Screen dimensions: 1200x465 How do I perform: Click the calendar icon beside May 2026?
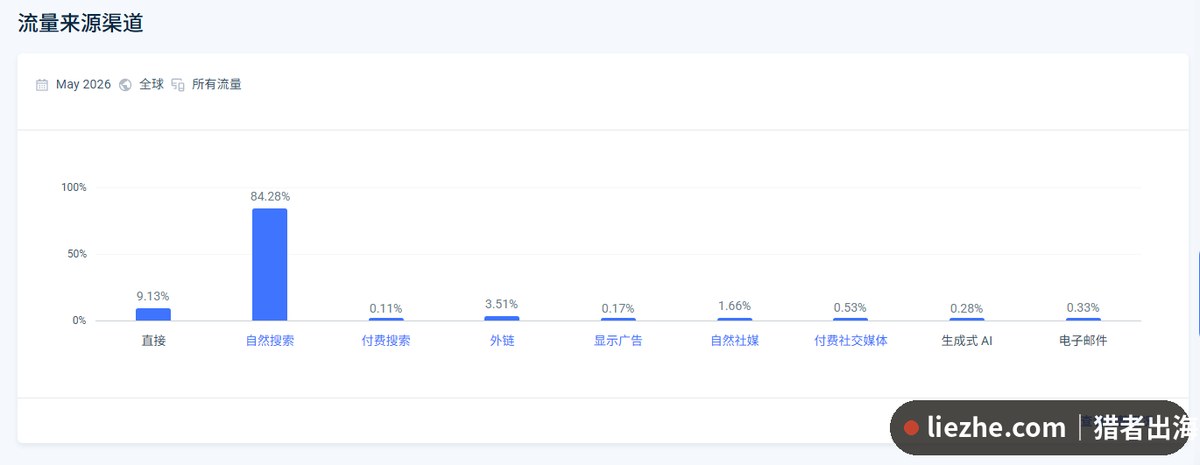(x=42, y=85)
